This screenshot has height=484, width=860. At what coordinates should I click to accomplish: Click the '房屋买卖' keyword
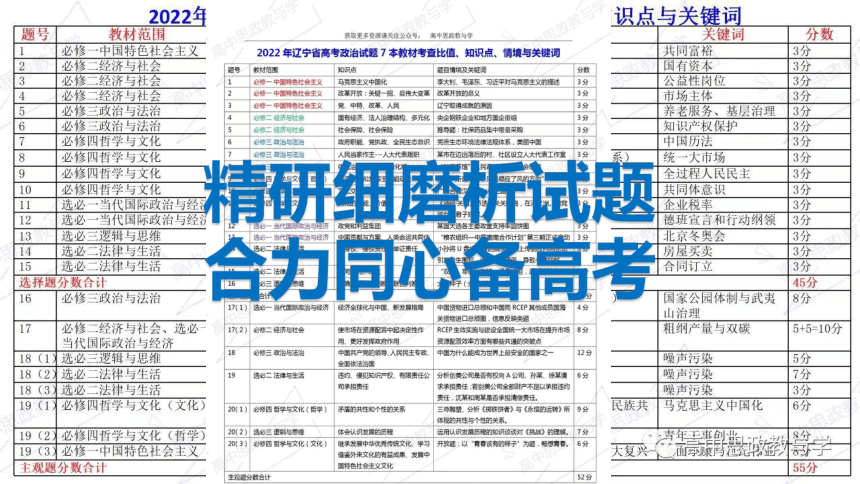point(688,252)
